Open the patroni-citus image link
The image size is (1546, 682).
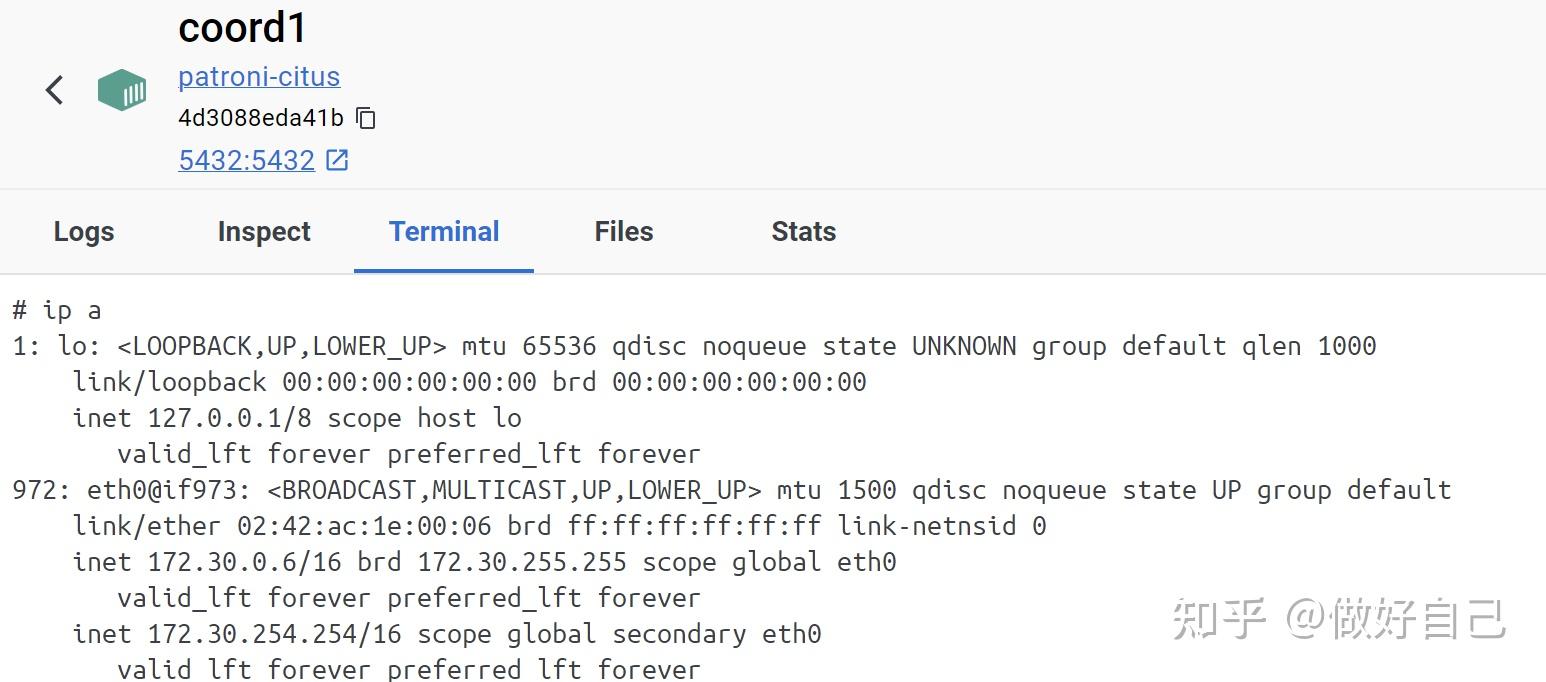click(259, 76)
